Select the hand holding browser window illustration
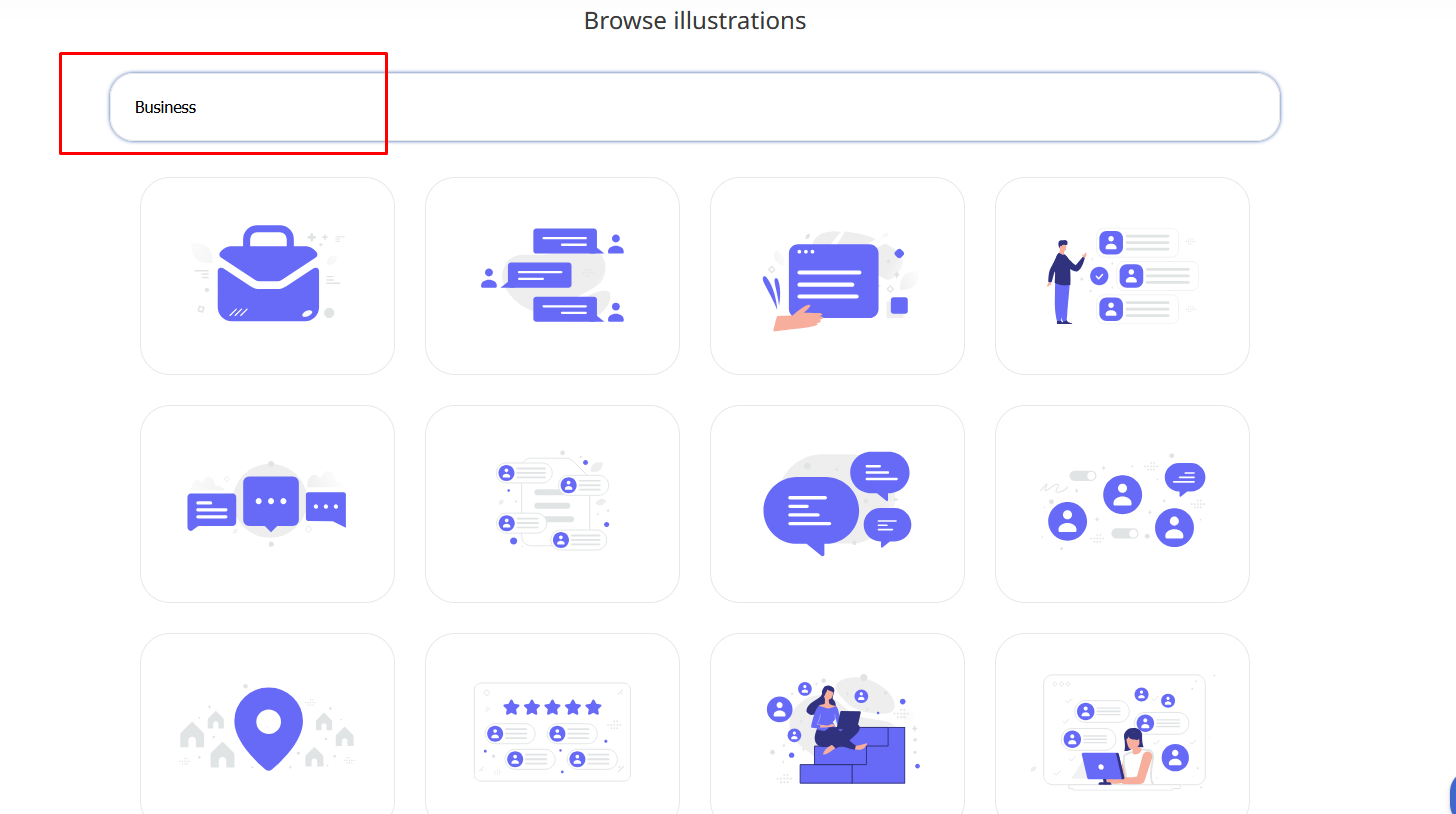1456x814 pixels. [x=837, y=276]
